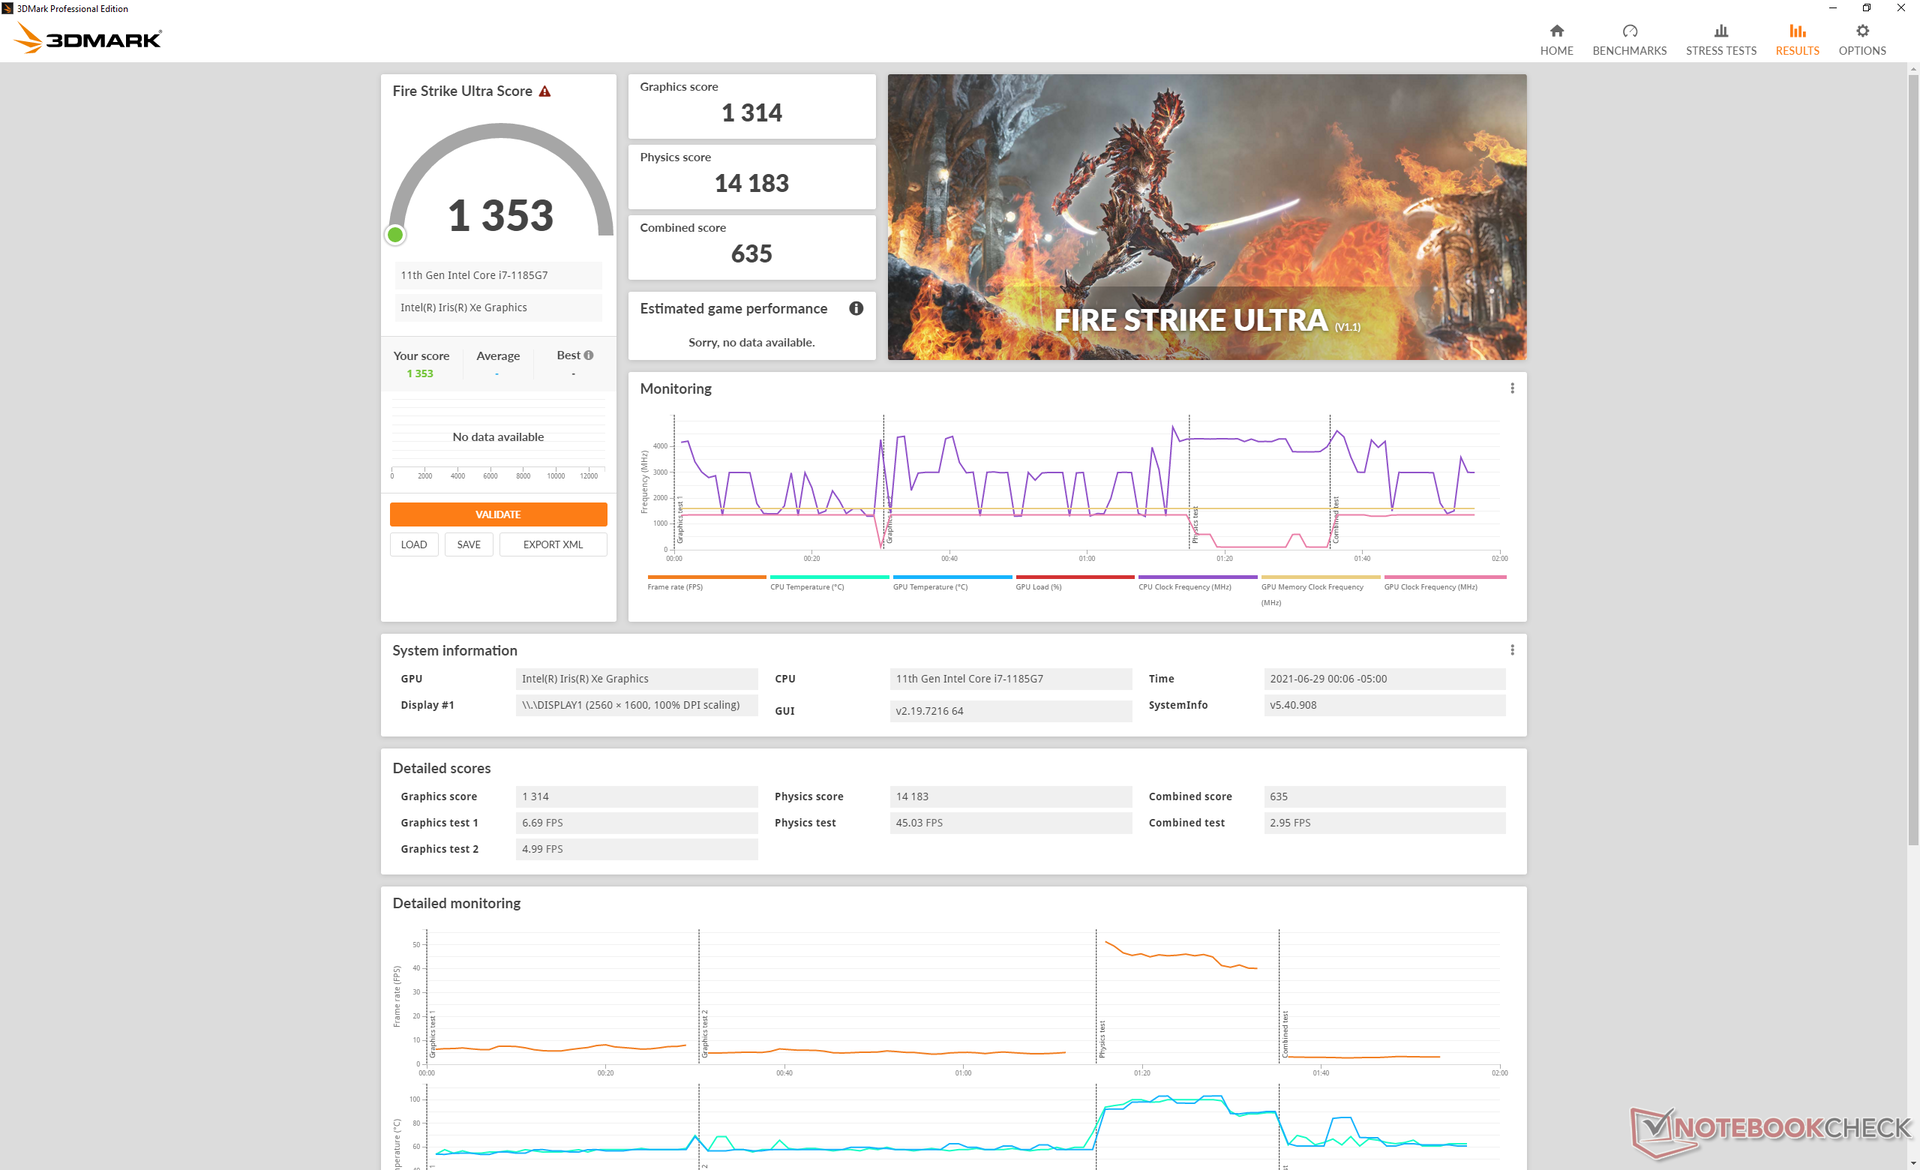The height and width of the screenshot is (1170, 1920).
Task: Open the Monitoring panel three-dot menu
Action: 1512,388
